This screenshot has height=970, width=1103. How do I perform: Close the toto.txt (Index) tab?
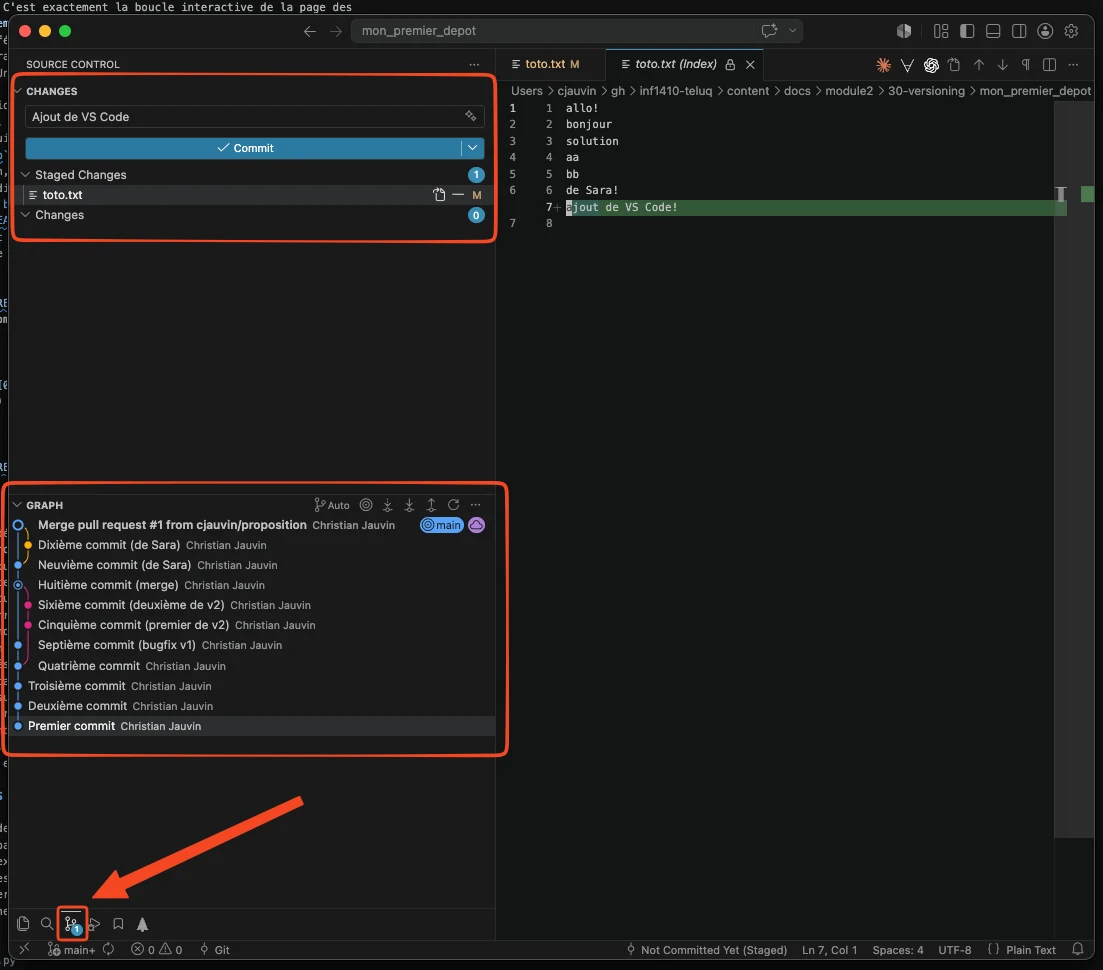[750, 65]
